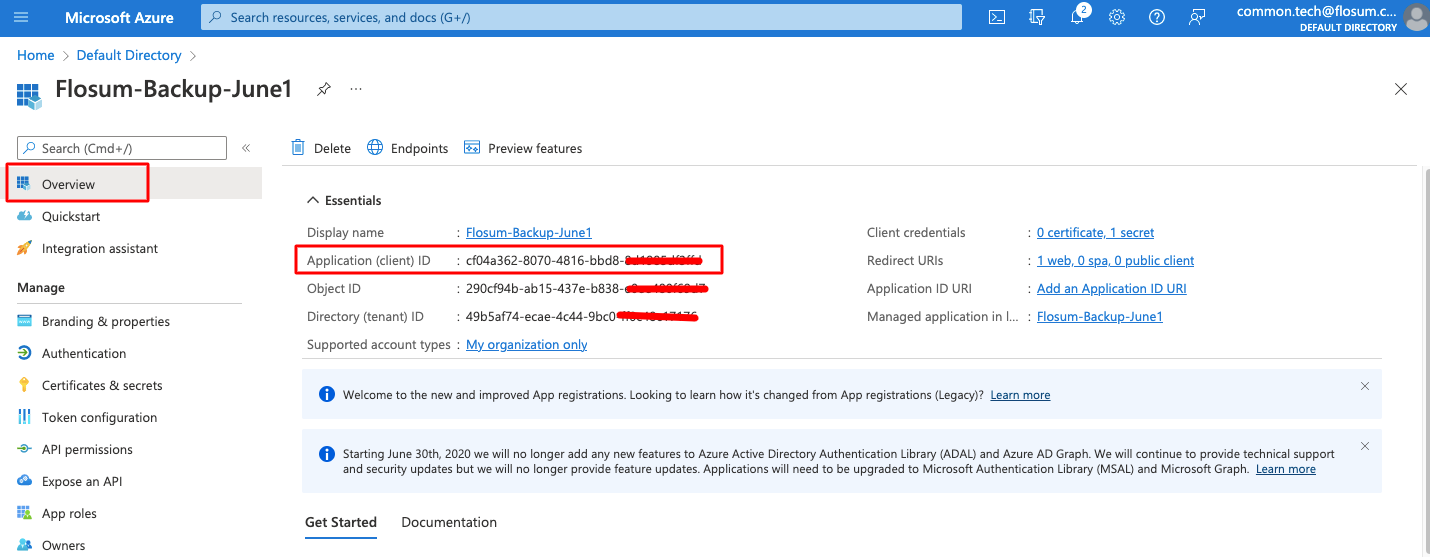Open the more options ellipsis
Screen dimensions: 1430x557
click(x=356, y=89)
